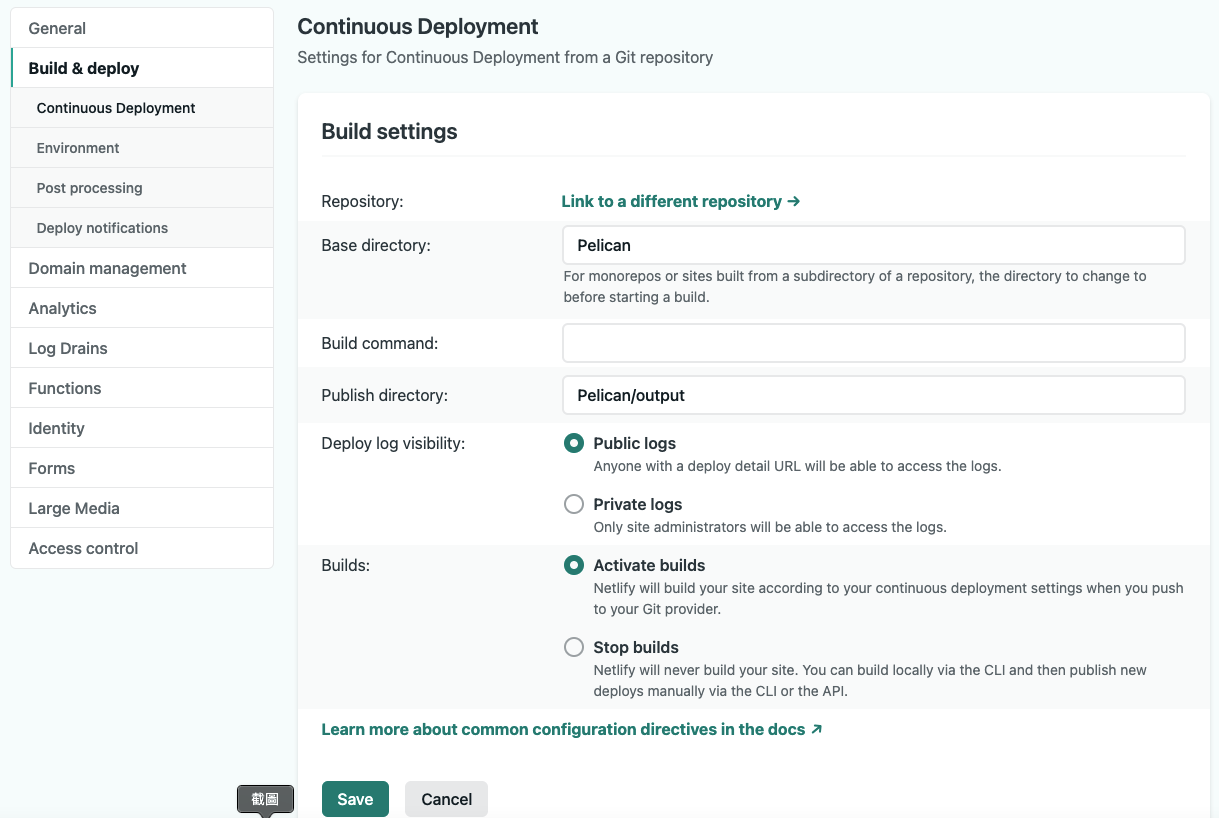1219x818 pixels.
Task: Open Link to a different repository
Action: point(680,201)
